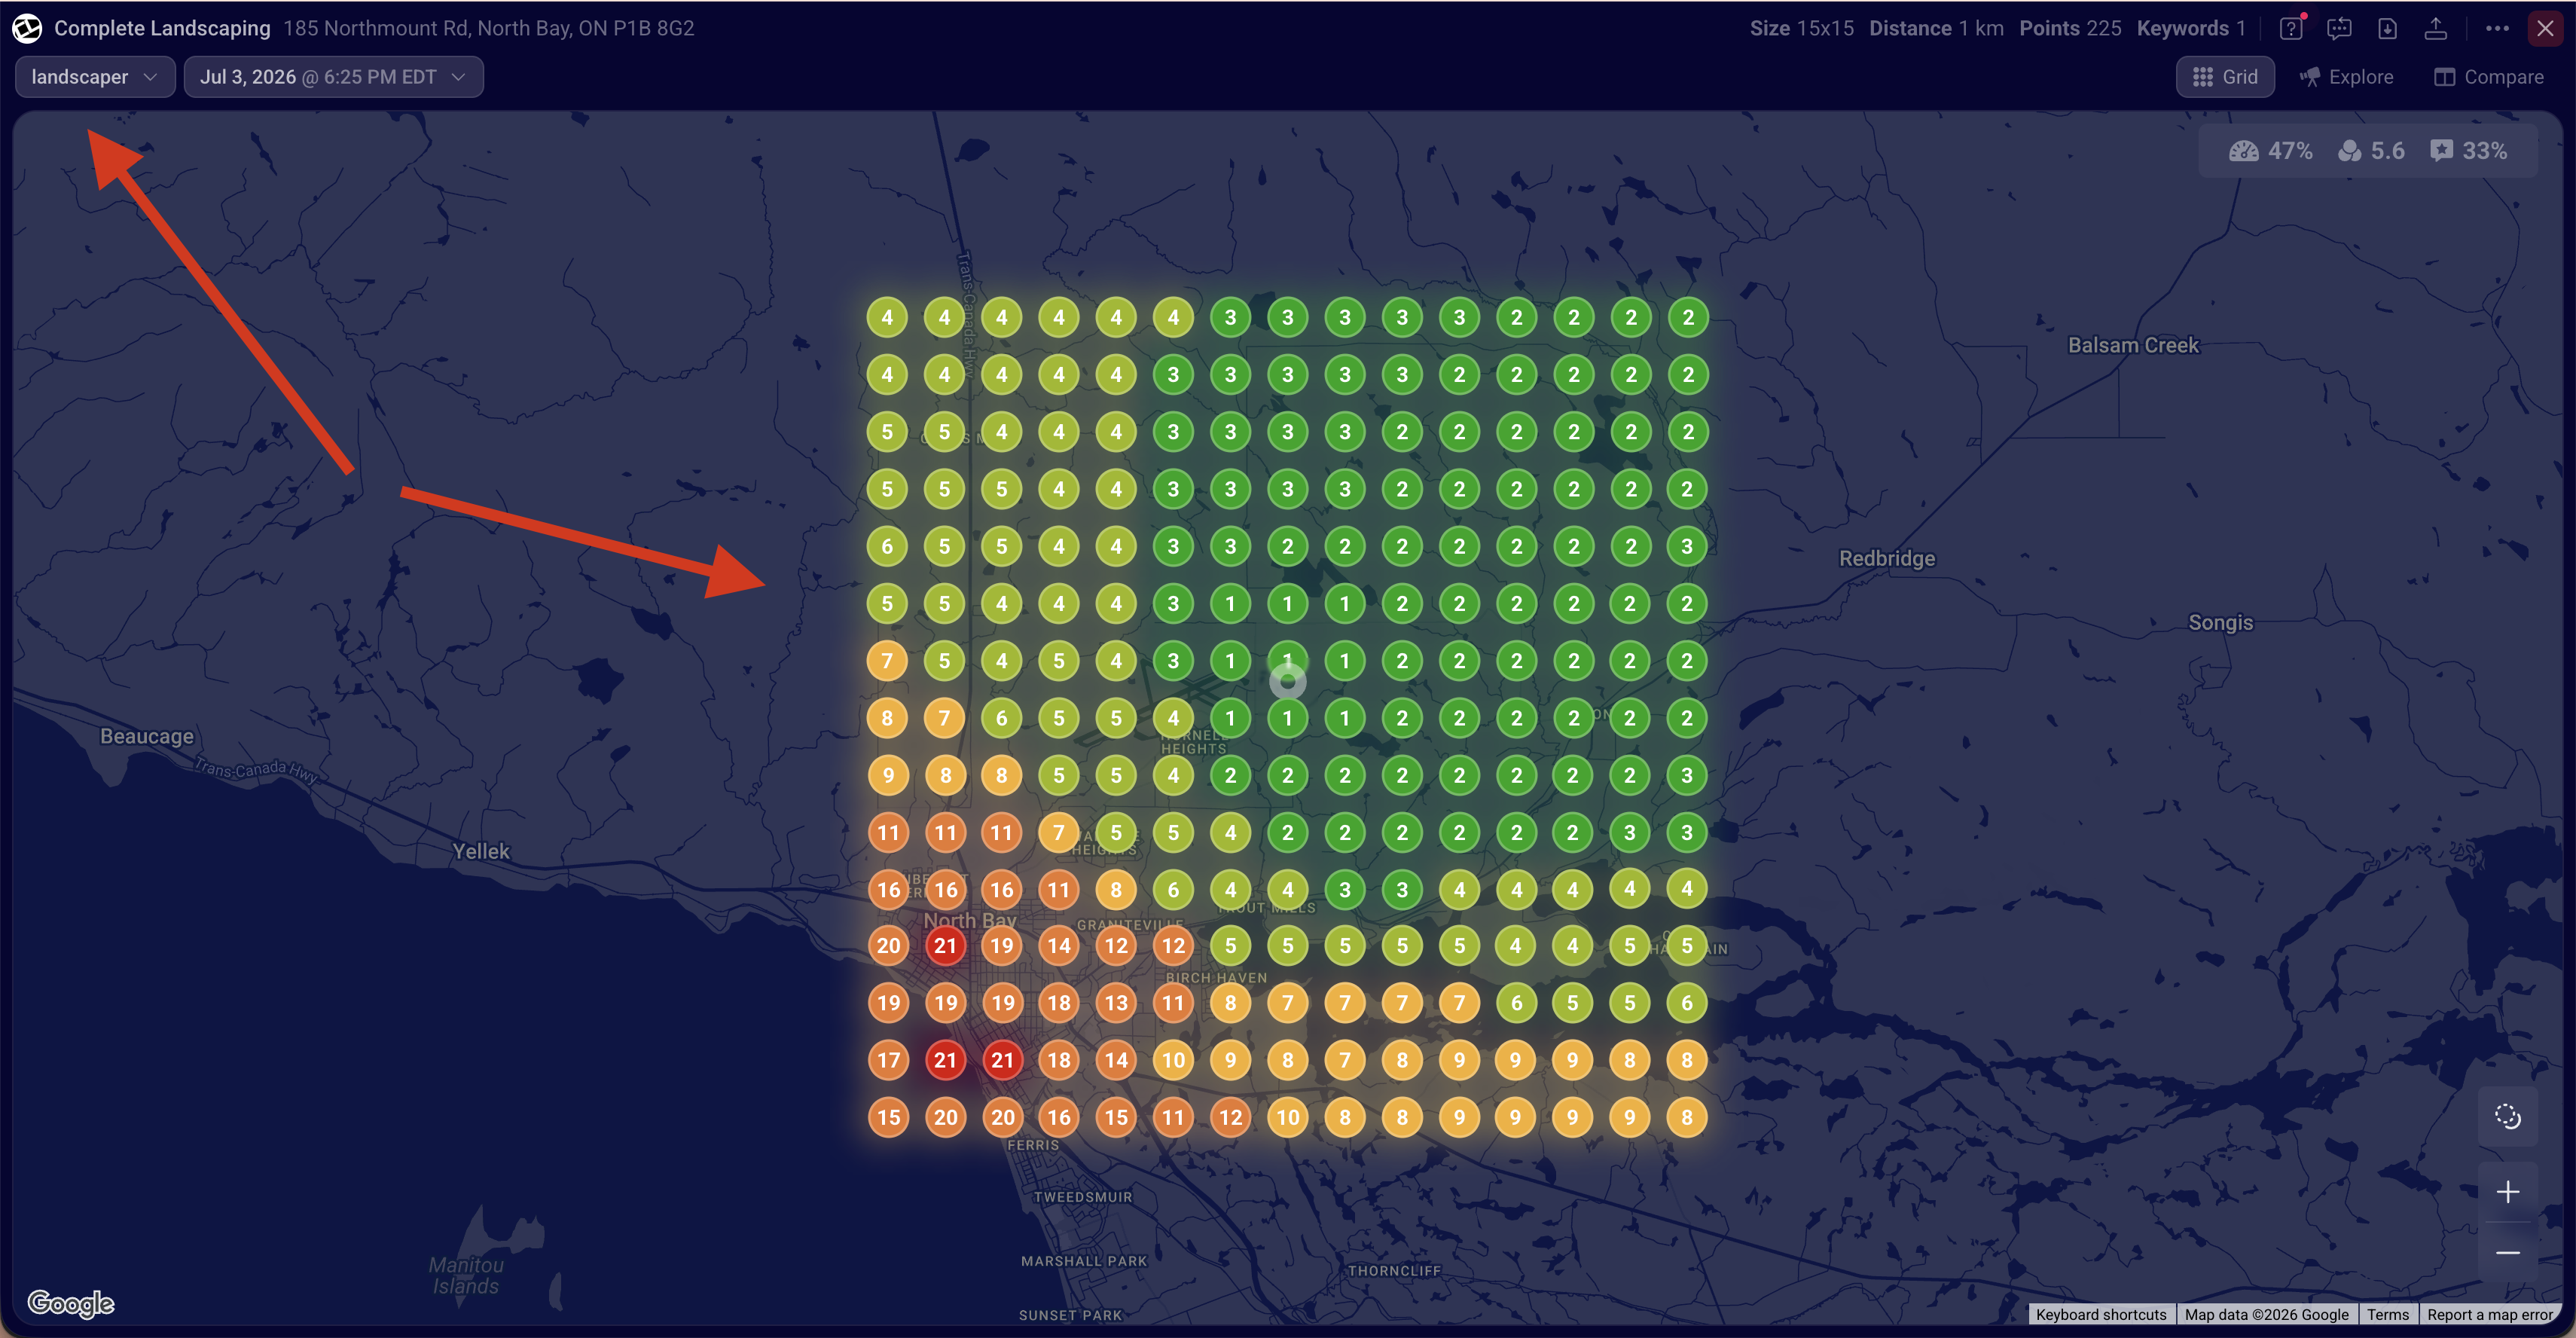The image size is (2576, 1338).
Task: Click the Balsam Creek map label
Action: (2133, 345)
